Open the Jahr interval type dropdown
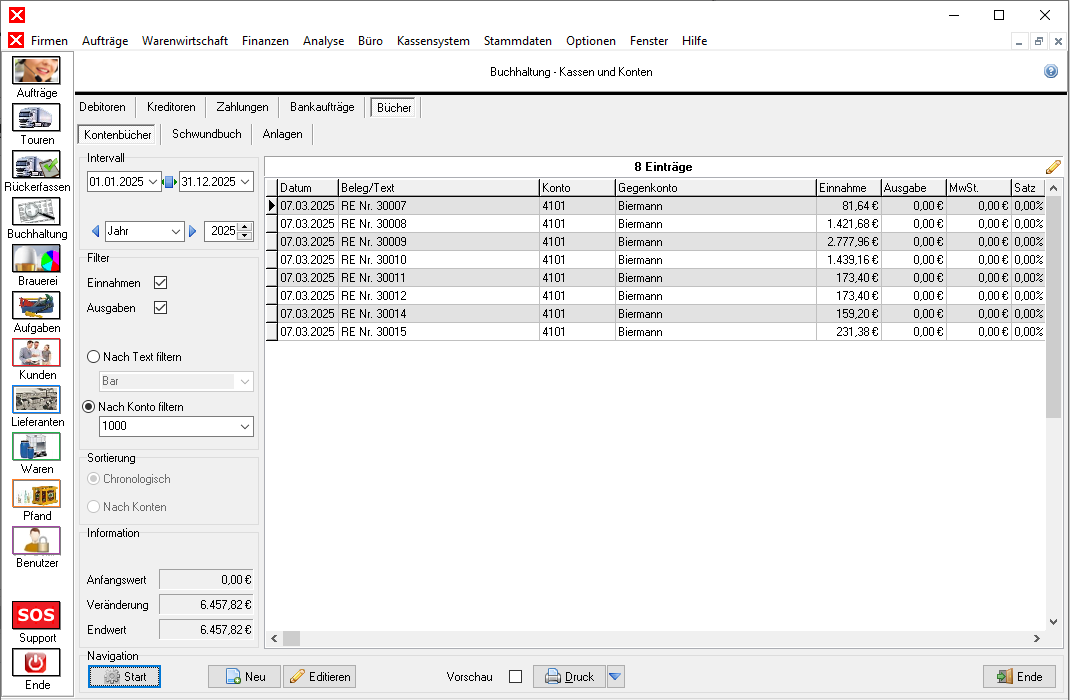This screenshot has height=700, width=1070. point(176,231)
